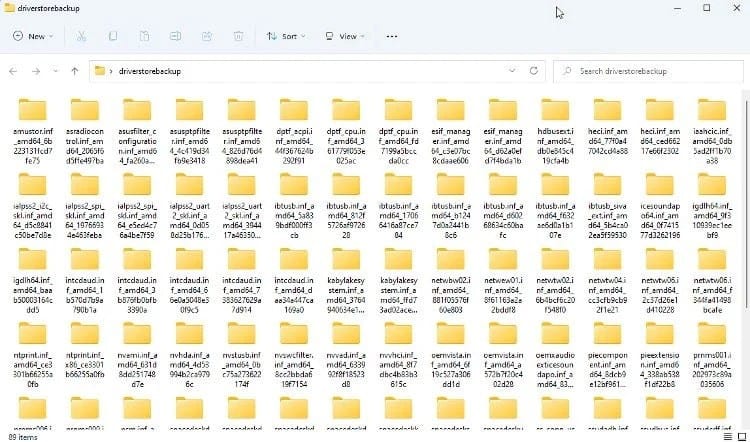Go up one directory level
Screen dimensions: 750x442
point(75,71)
